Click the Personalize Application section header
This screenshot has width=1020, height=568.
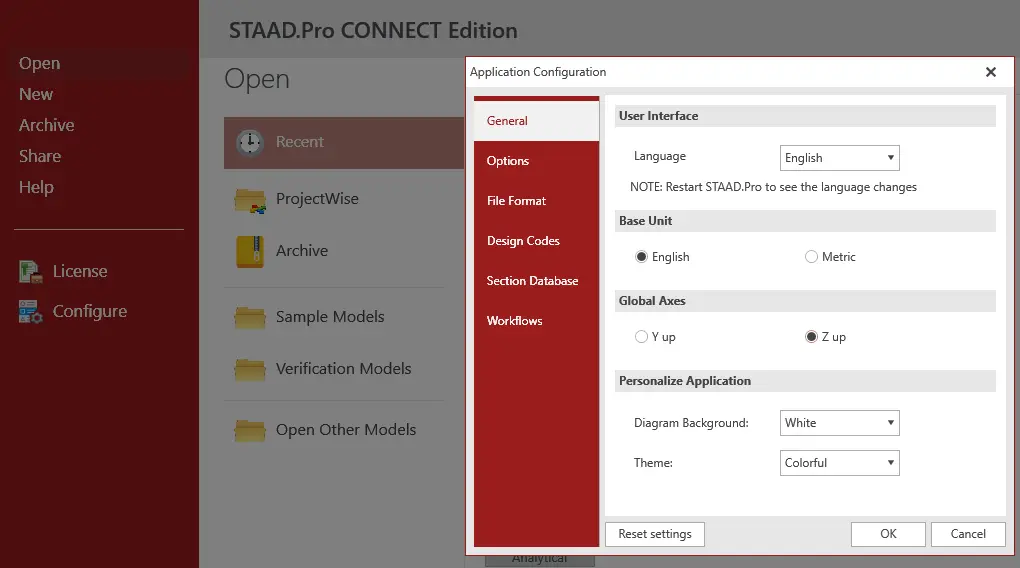click(x=805, y=381)
